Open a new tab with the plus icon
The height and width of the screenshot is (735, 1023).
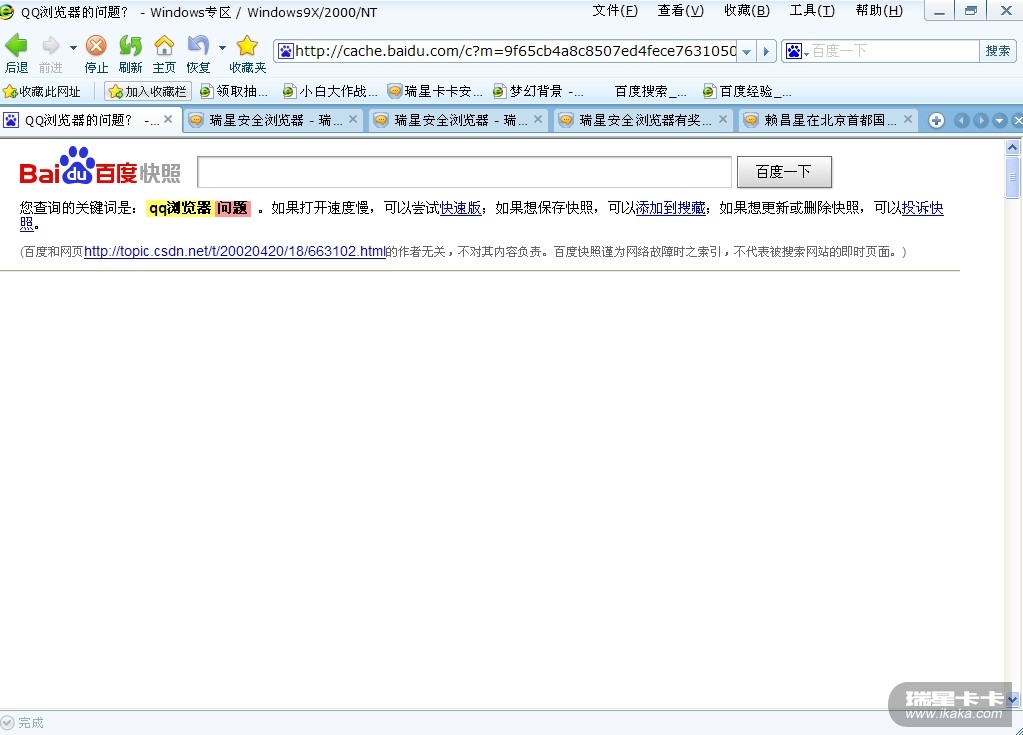coord(937,121)
